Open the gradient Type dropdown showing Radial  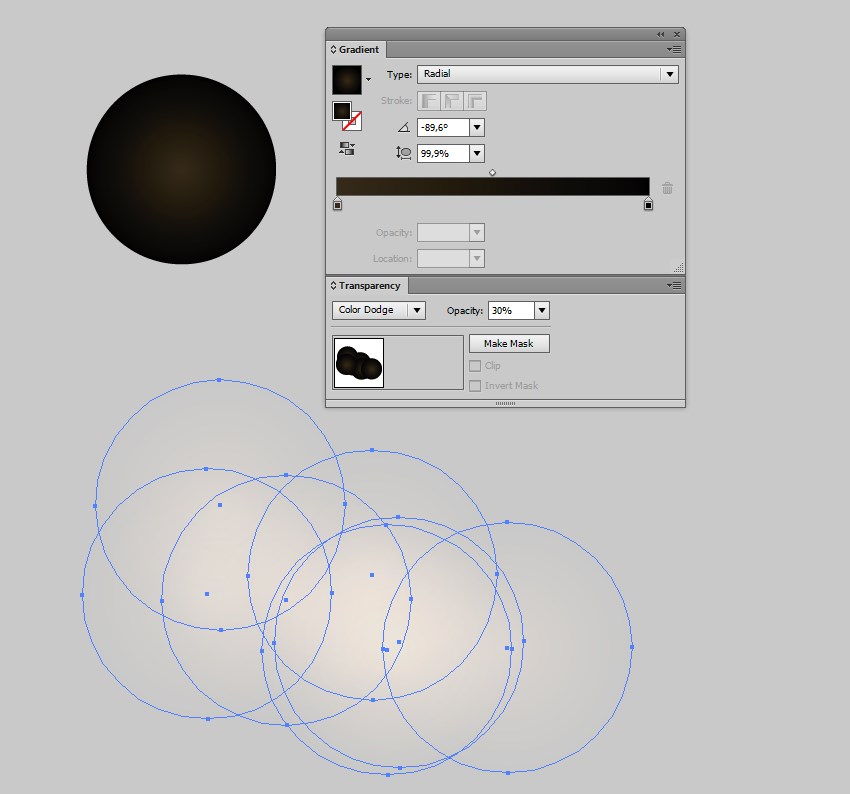tap(548, 74)
